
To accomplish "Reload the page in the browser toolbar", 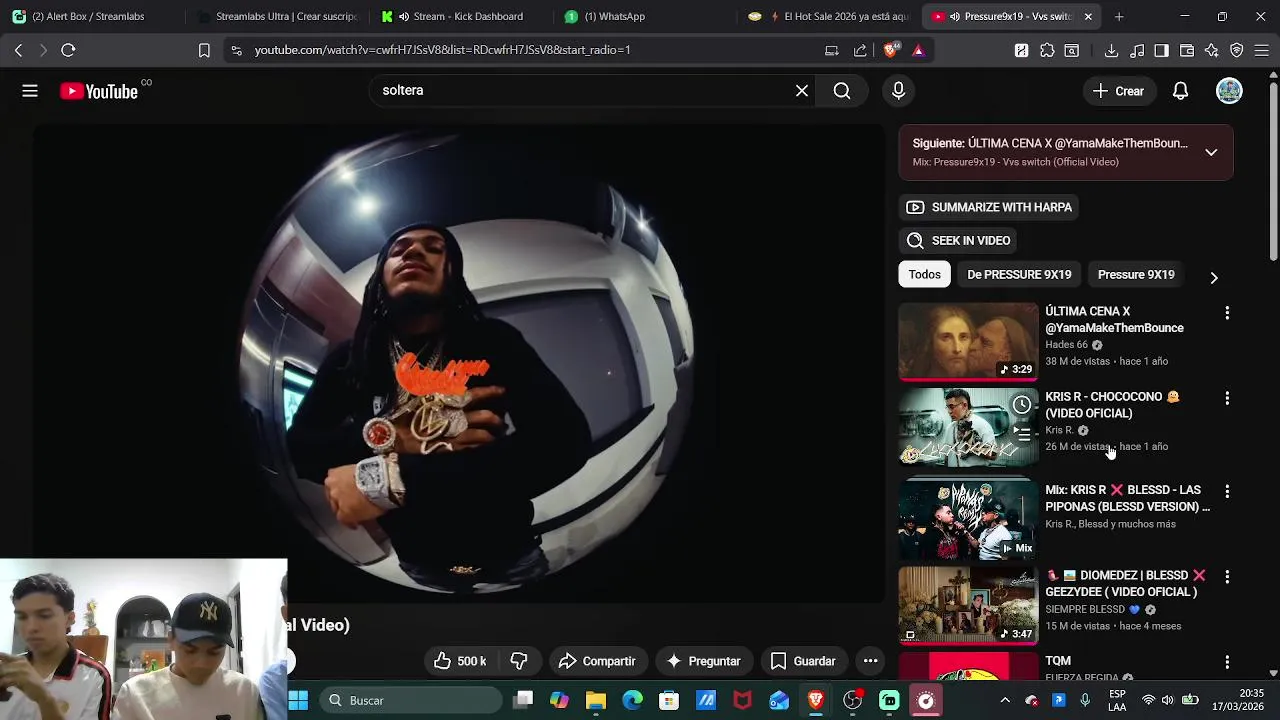I will pyautogui.click(x=68, y=50).
